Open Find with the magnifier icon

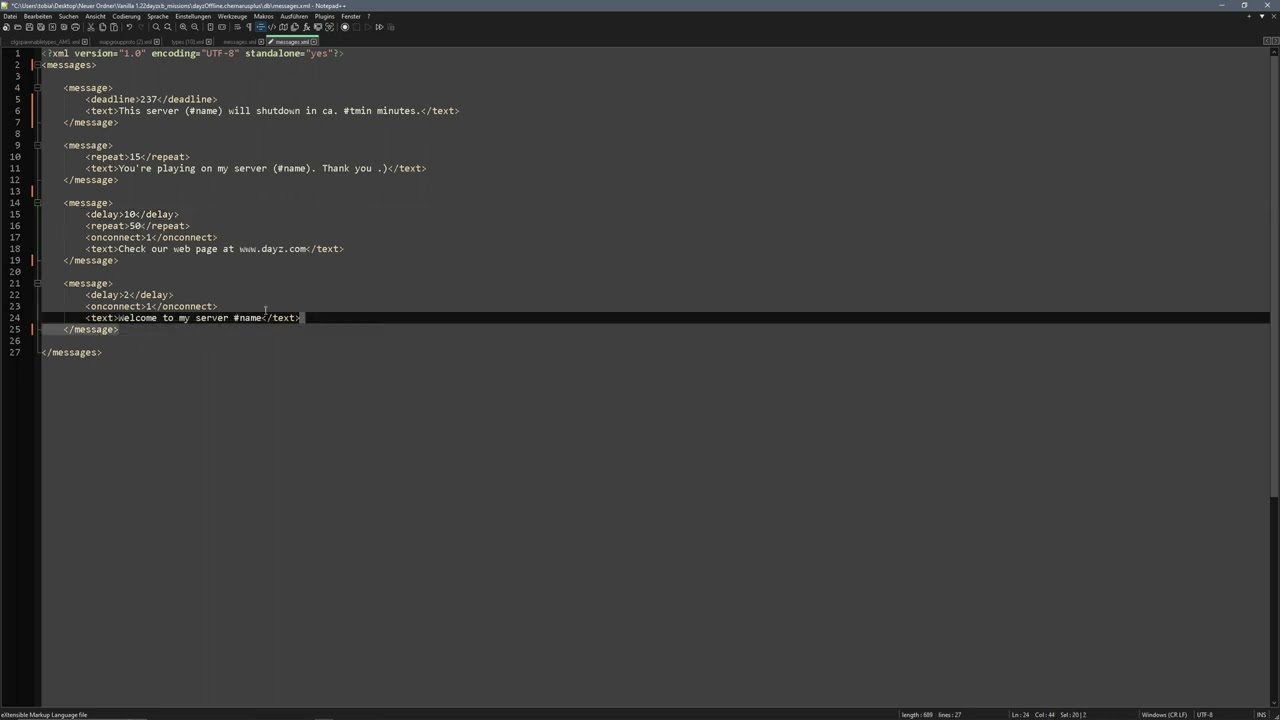coord(156,27)
